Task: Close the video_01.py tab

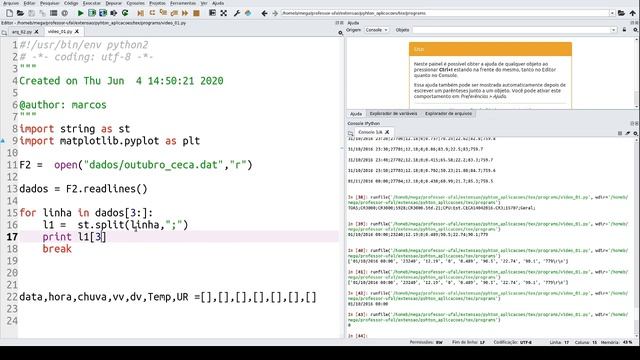Action: (x=77, y=31)
